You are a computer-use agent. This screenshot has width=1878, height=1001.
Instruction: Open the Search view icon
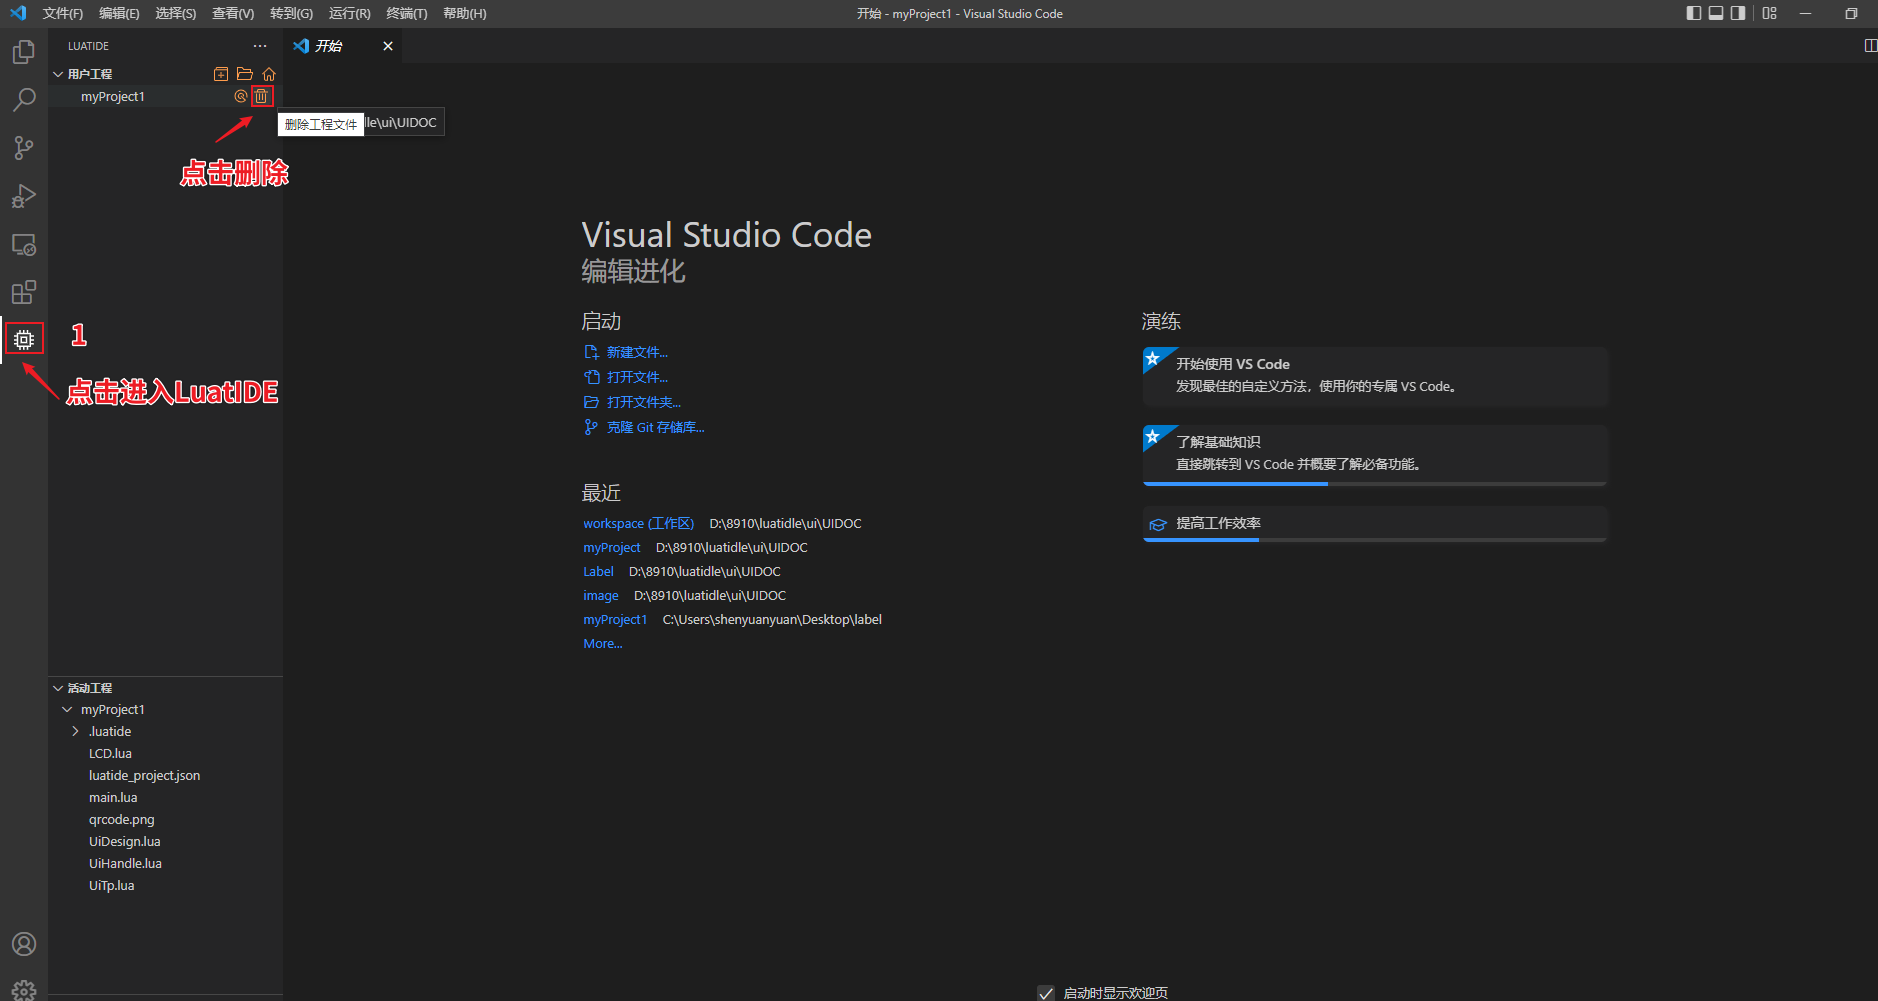(24, 100)
